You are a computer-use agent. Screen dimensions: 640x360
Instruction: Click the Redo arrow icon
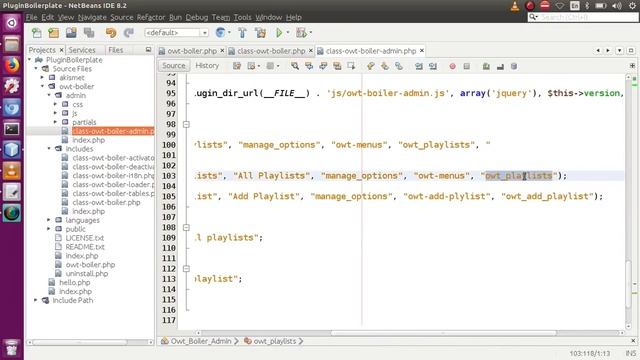[129, 33]
